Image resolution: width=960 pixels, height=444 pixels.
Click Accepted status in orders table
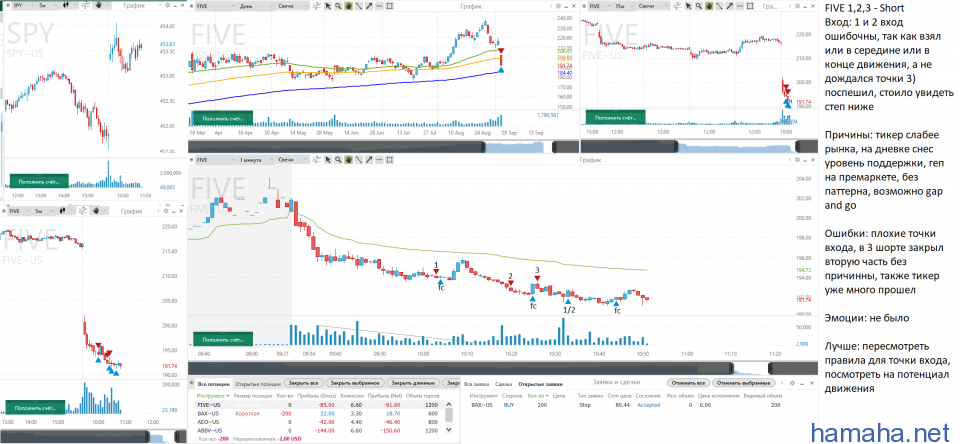(649, 405)
